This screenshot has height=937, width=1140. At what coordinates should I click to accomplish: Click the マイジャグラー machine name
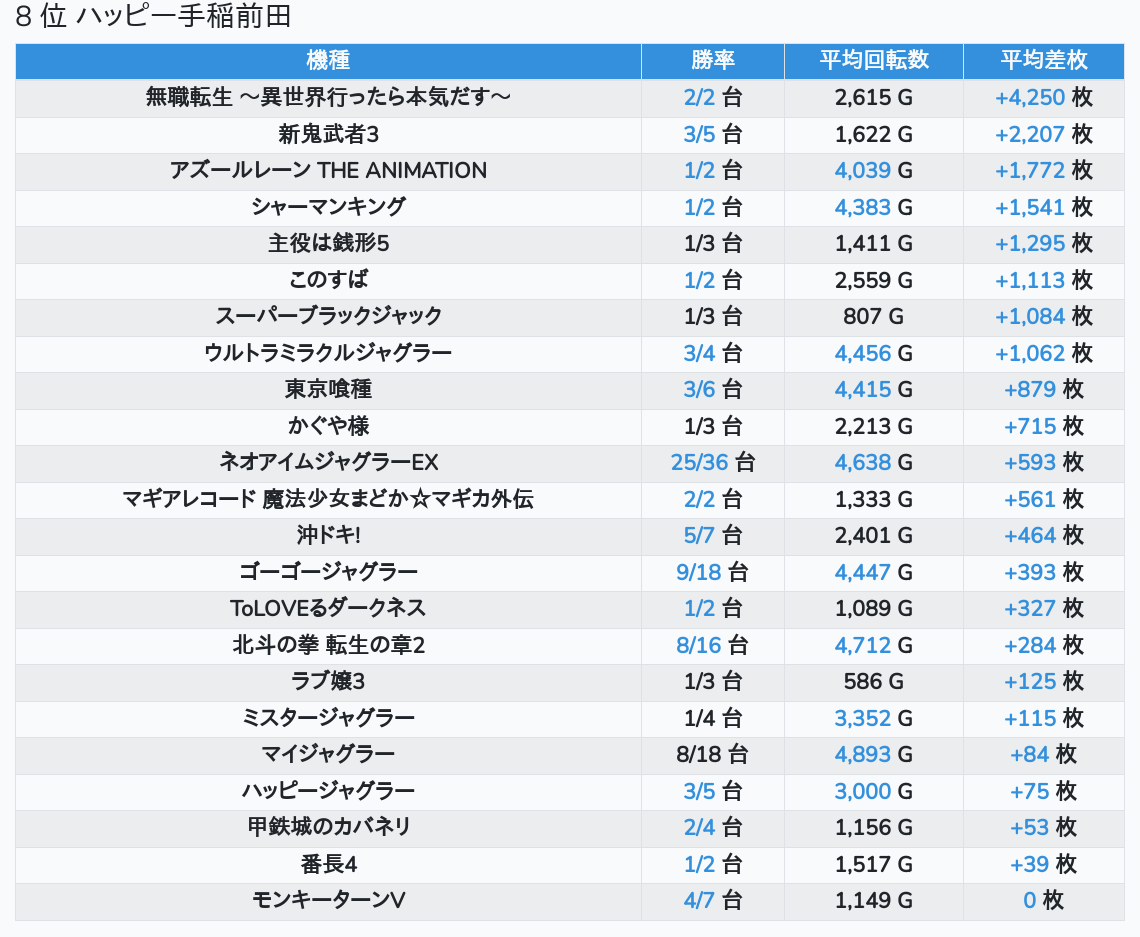(328, 754)
